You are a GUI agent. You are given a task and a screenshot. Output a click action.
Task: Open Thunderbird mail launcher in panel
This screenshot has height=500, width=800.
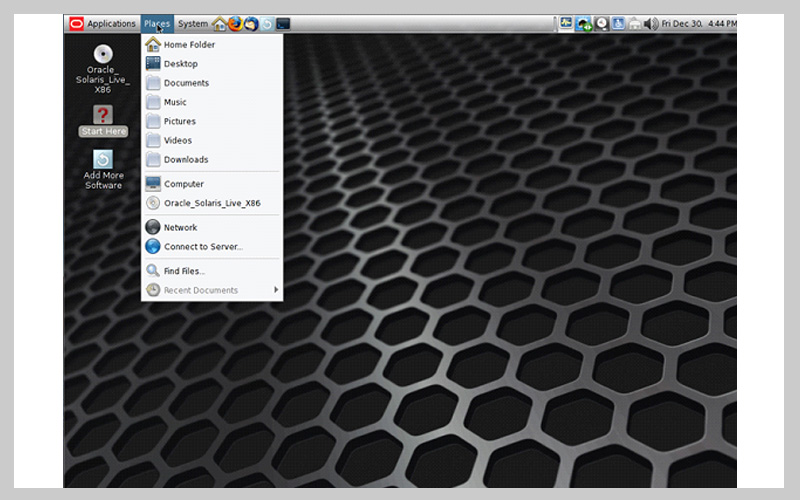251,23
